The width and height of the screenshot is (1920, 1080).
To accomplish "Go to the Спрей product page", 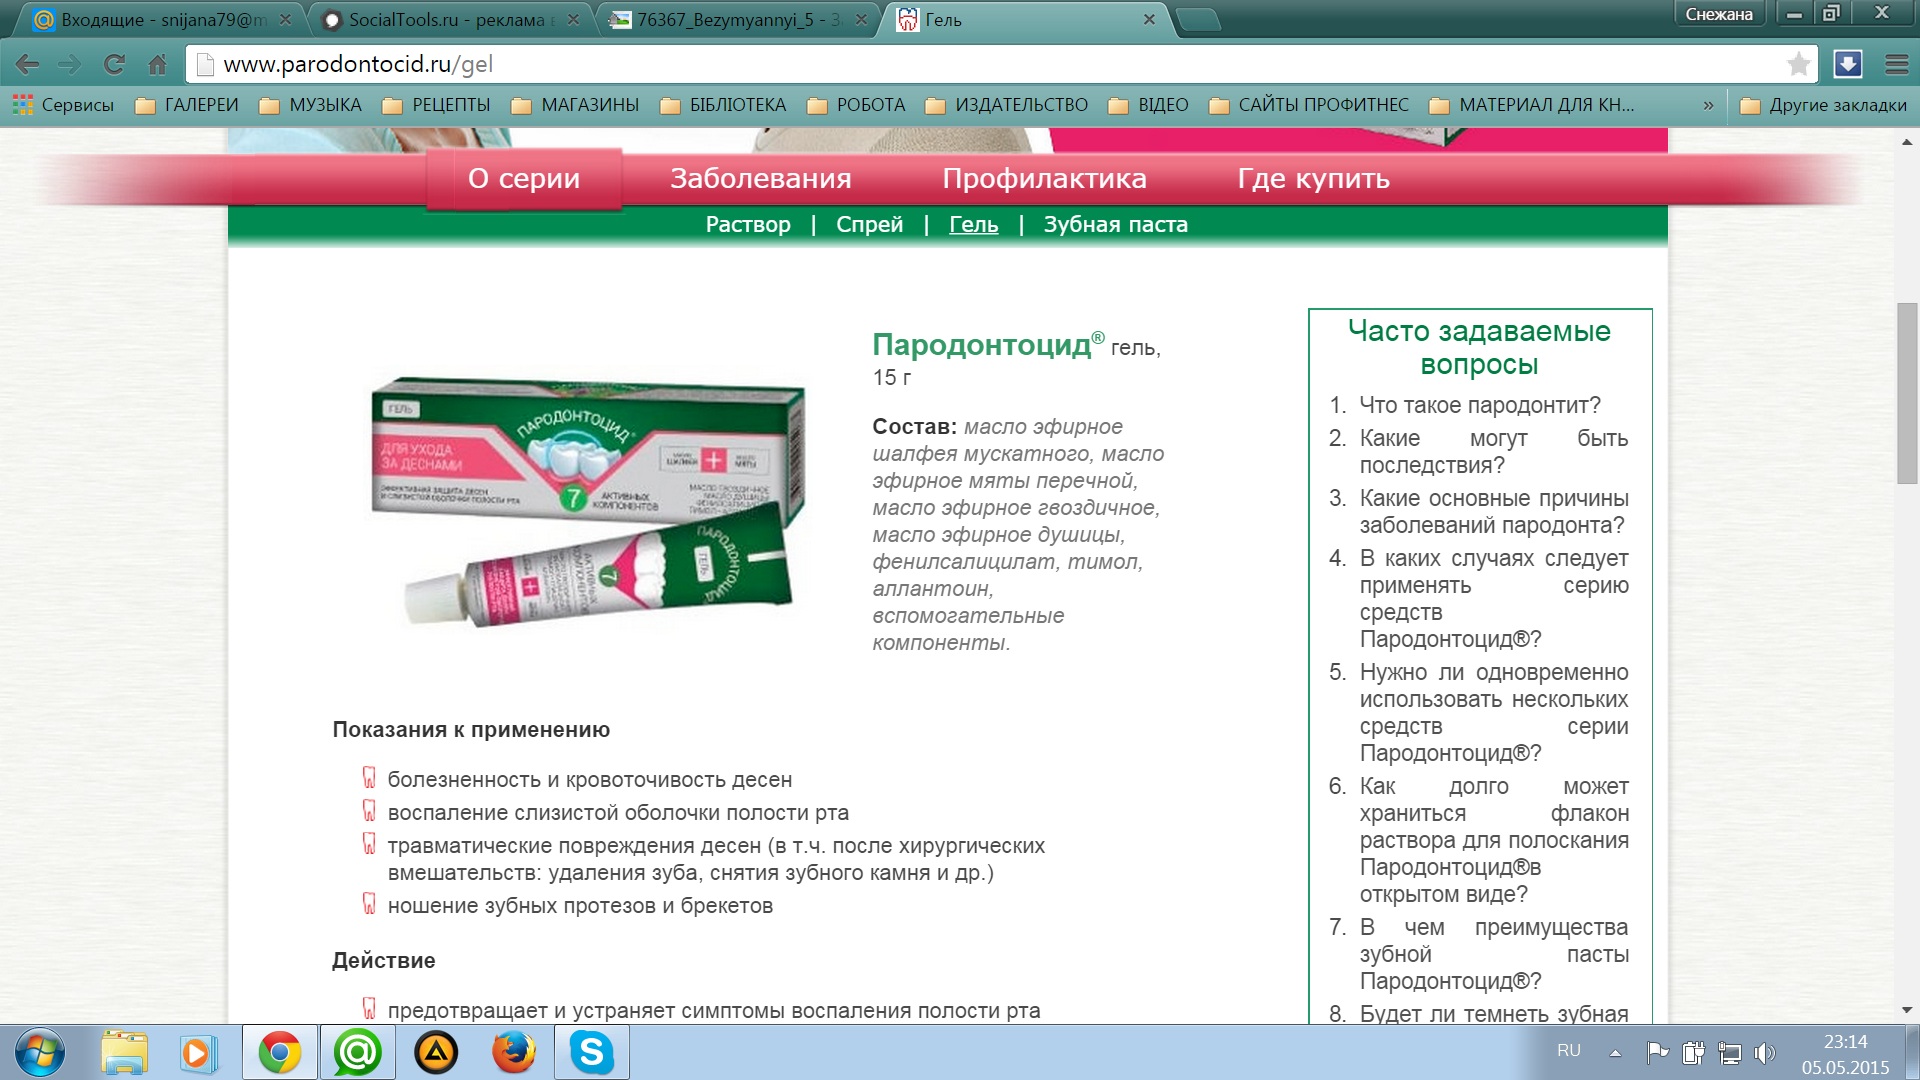I will 869,224.
